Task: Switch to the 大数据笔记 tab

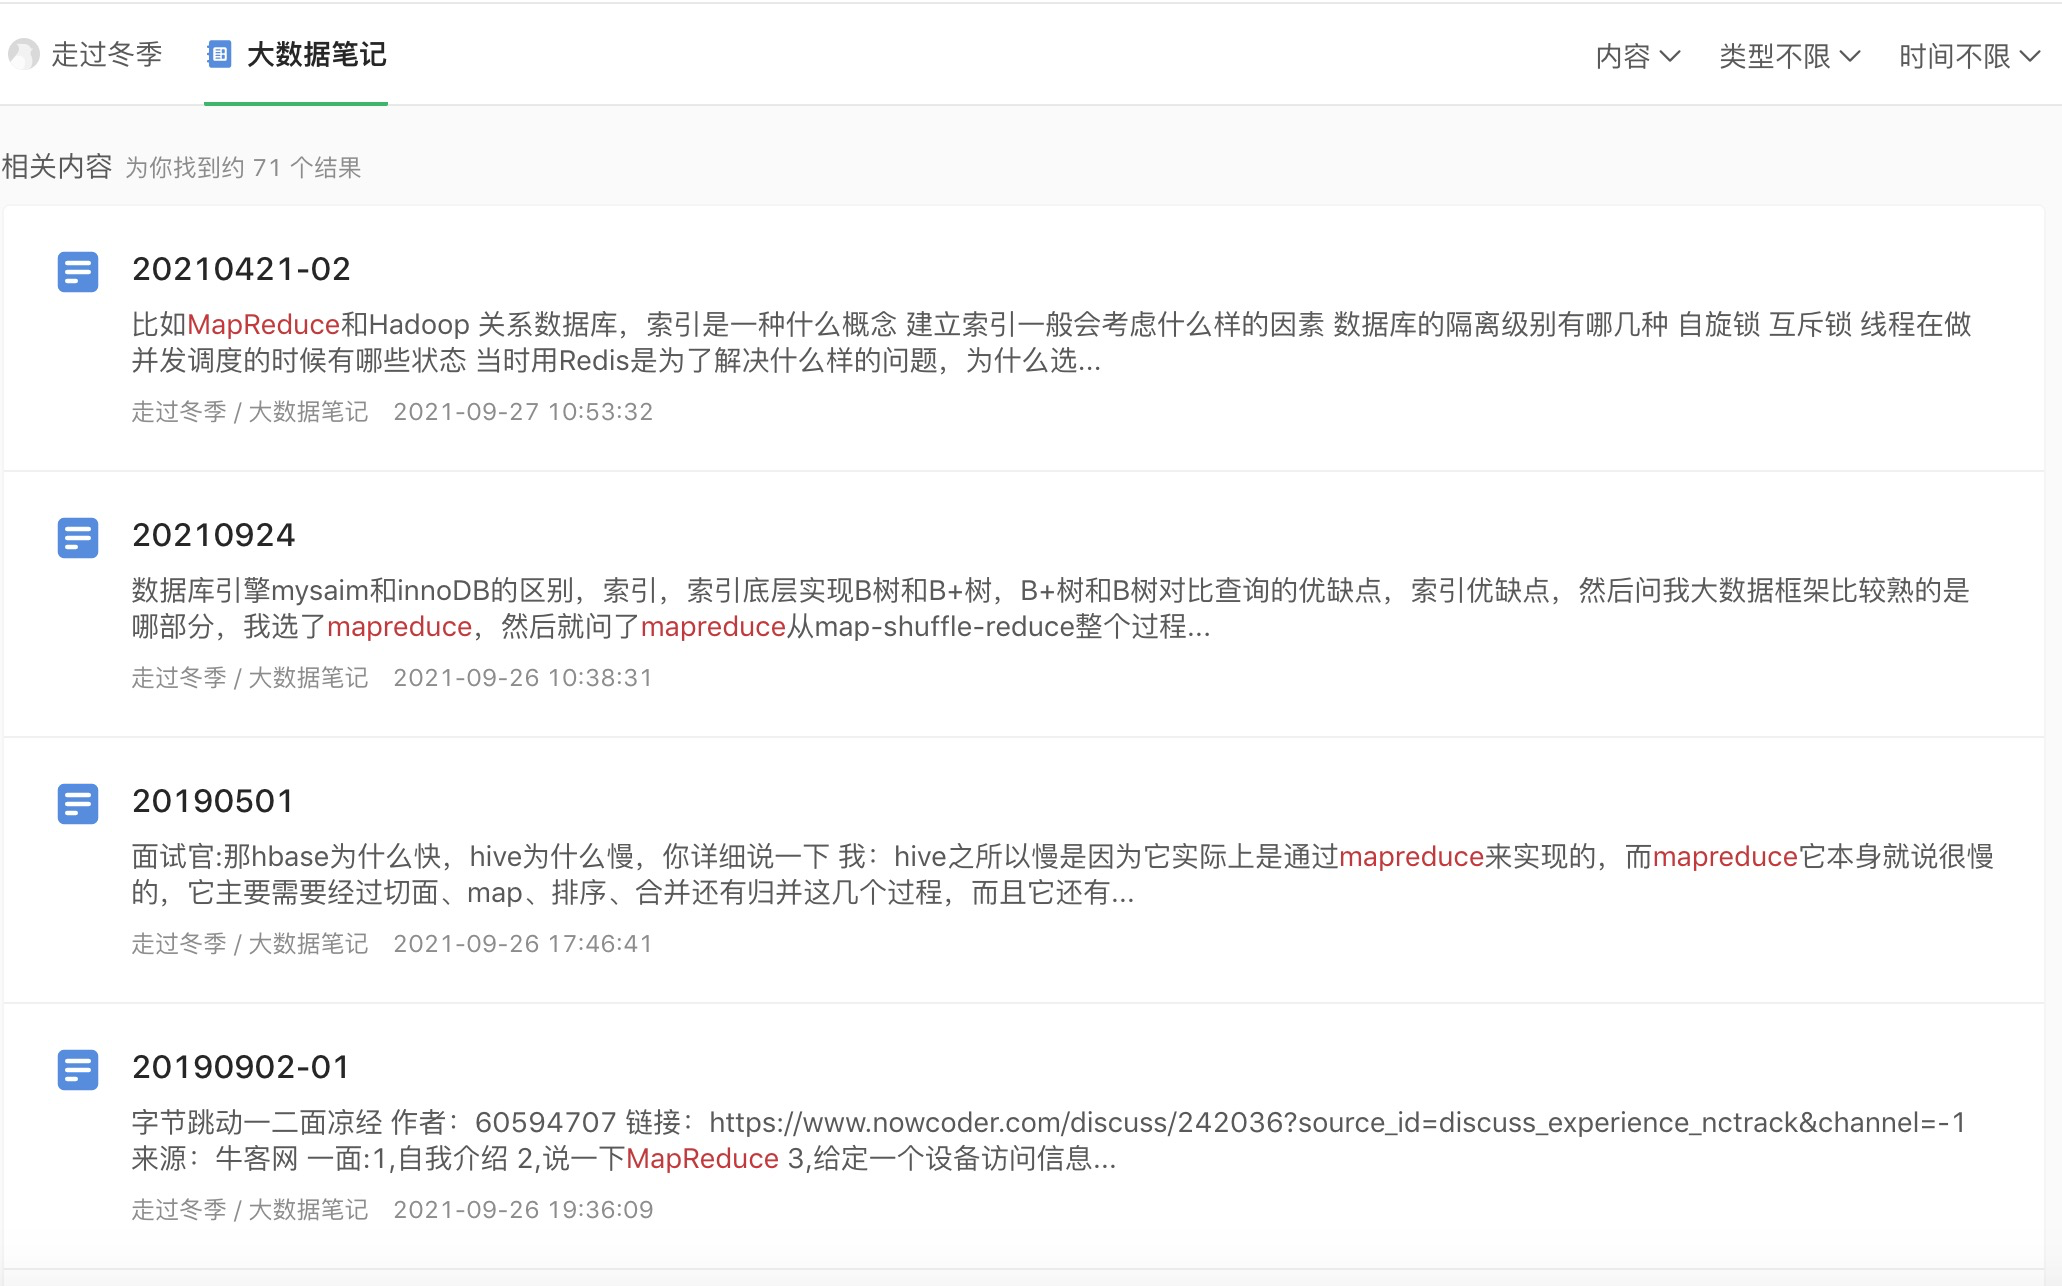Action: 315,54
